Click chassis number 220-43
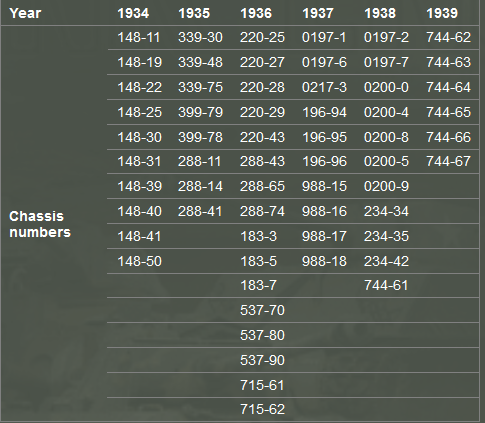The width and height of the screenshot is (485, 423). tap(262, 137)
